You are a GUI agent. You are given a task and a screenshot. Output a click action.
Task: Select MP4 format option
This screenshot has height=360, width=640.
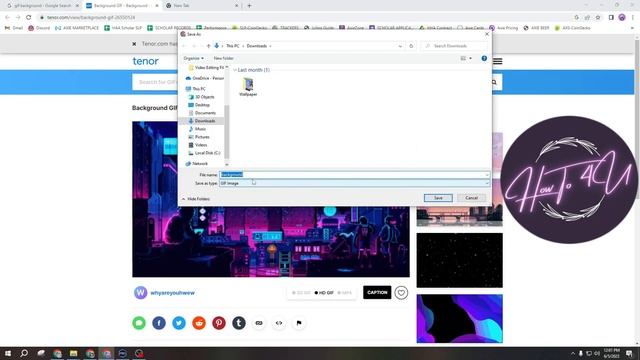click(344, 293)
